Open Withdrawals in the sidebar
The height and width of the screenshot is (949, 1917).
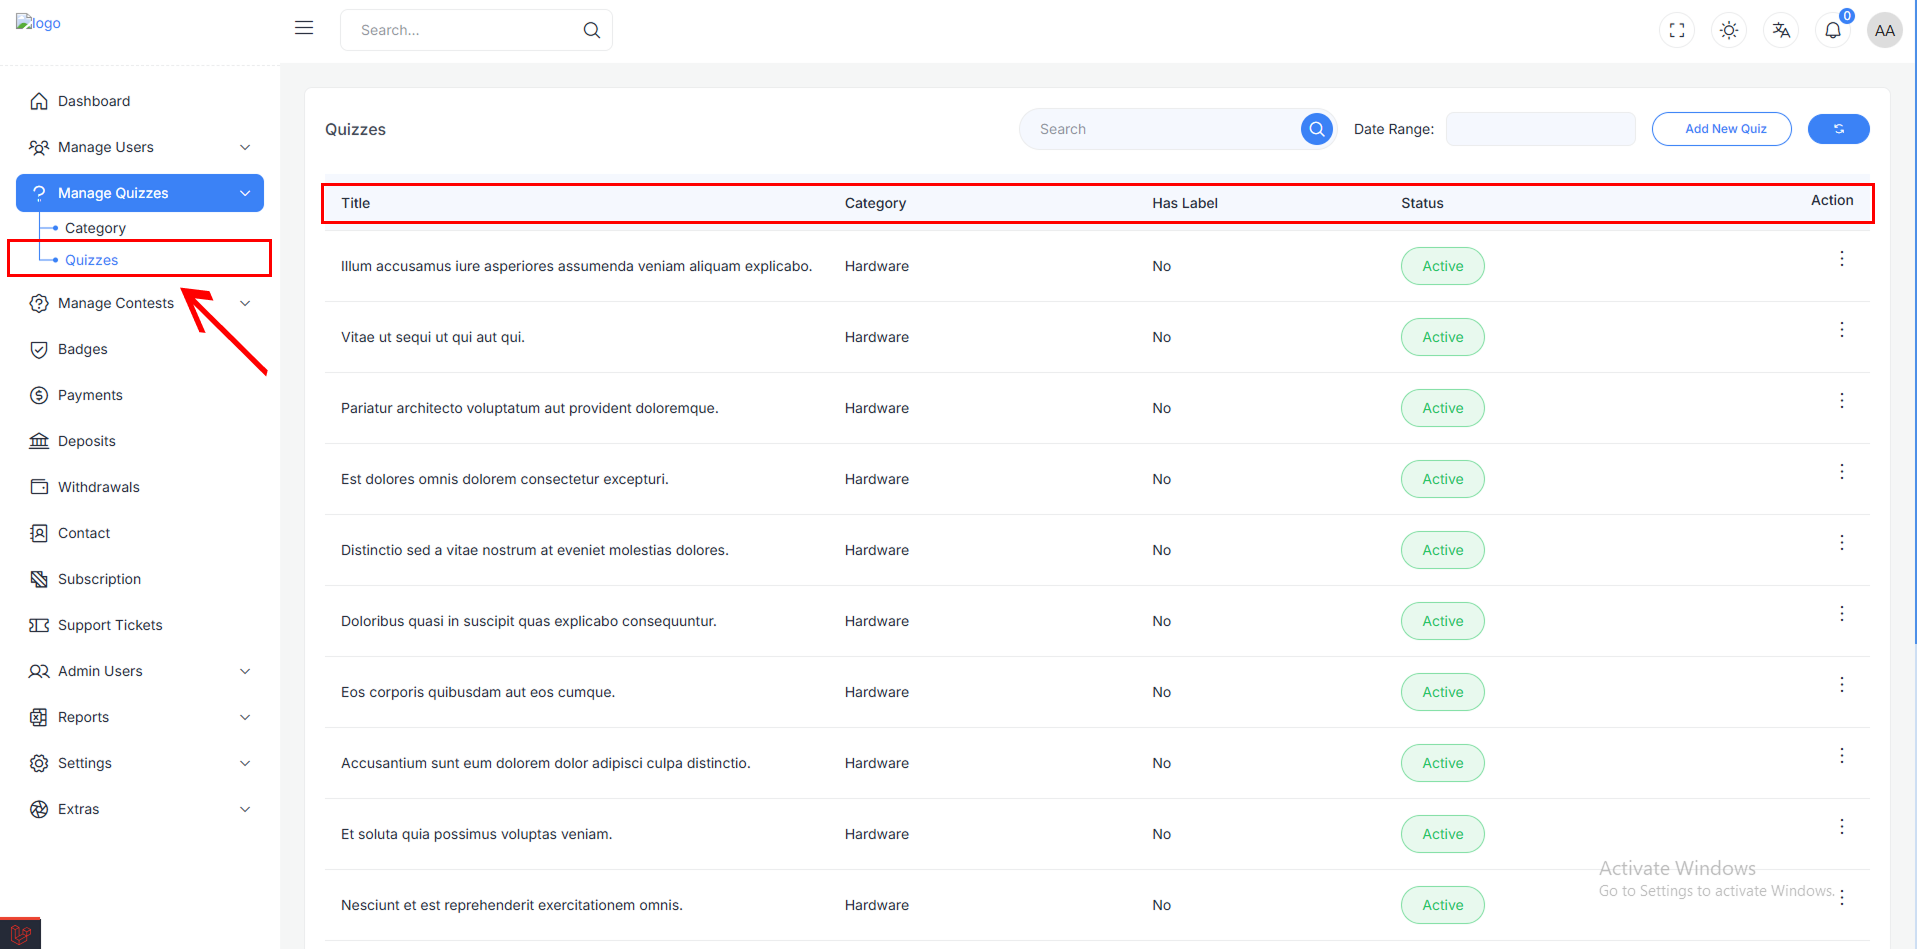[140, 487]
